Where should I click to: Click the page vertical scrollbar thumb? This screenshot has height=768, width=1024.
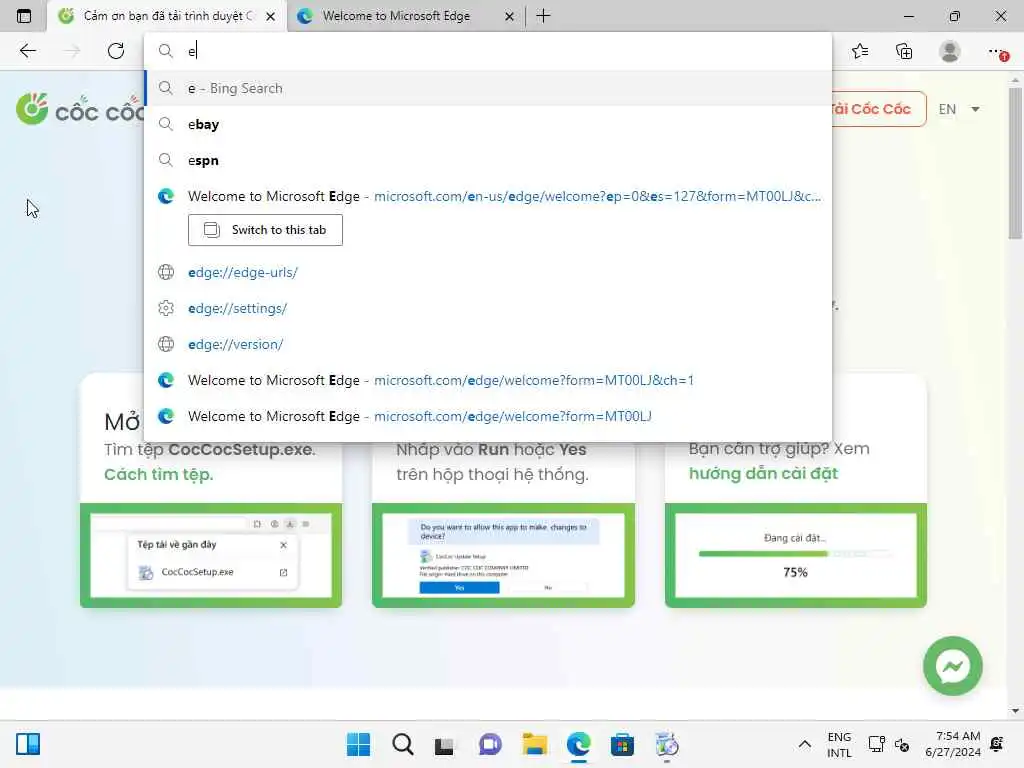click(x=1015, y=163)
